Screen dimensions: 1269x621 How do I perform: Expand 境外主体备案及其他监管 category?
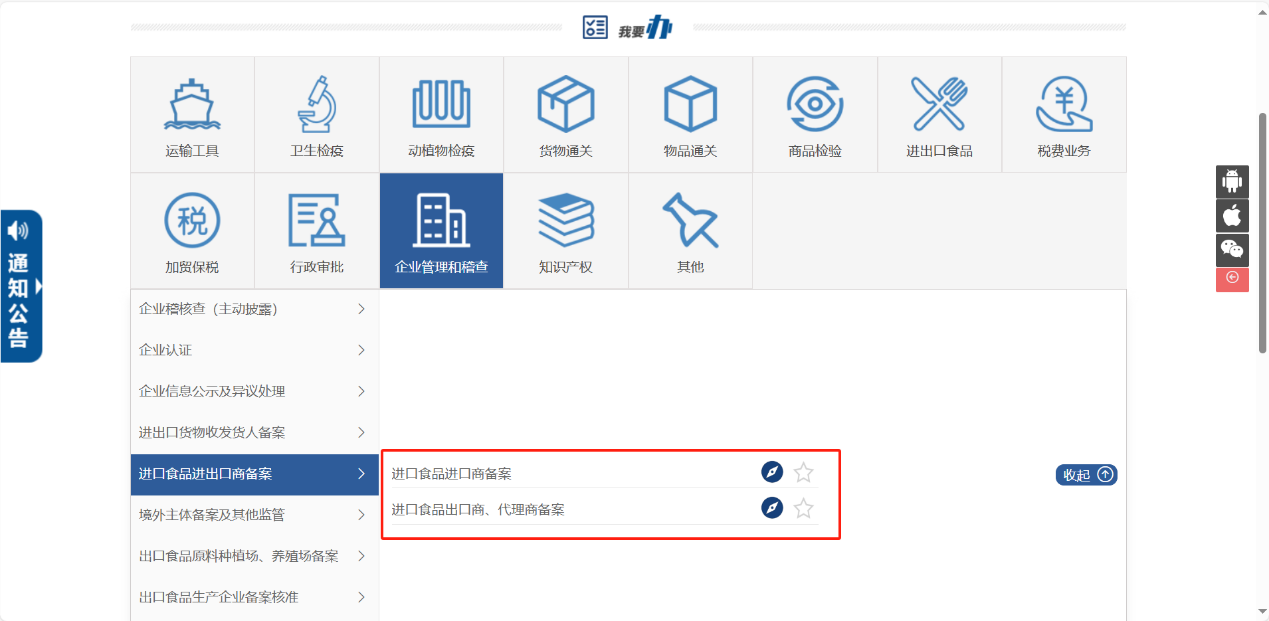[x=254, y=515]
